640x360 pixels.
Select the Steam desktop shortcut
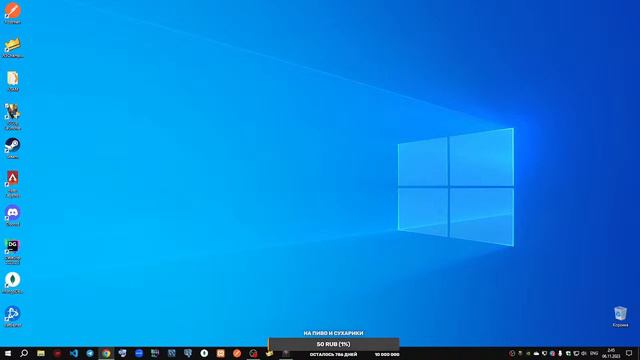coord(13,148)
